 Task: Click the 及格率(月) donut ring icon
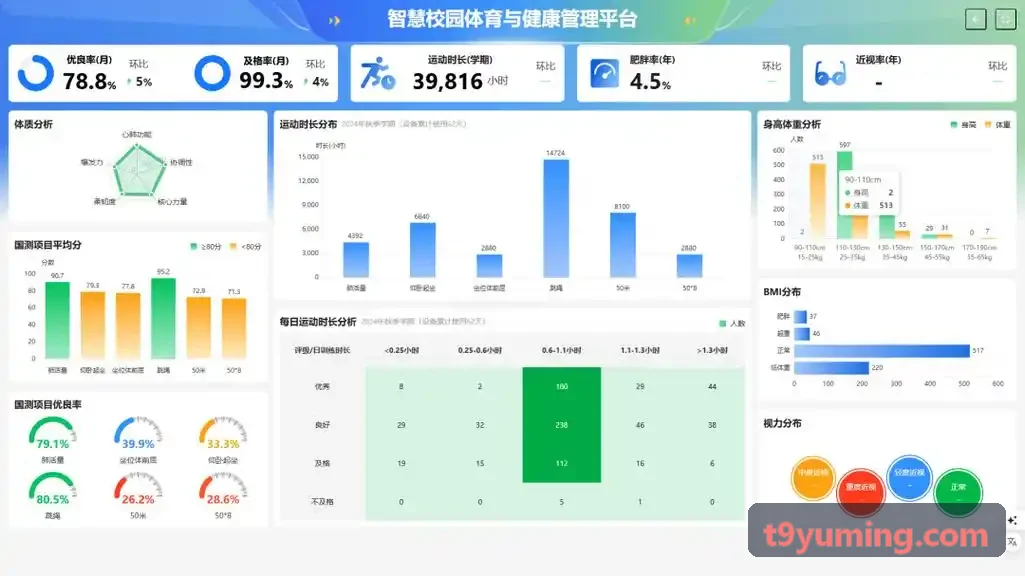click(212, 73)
